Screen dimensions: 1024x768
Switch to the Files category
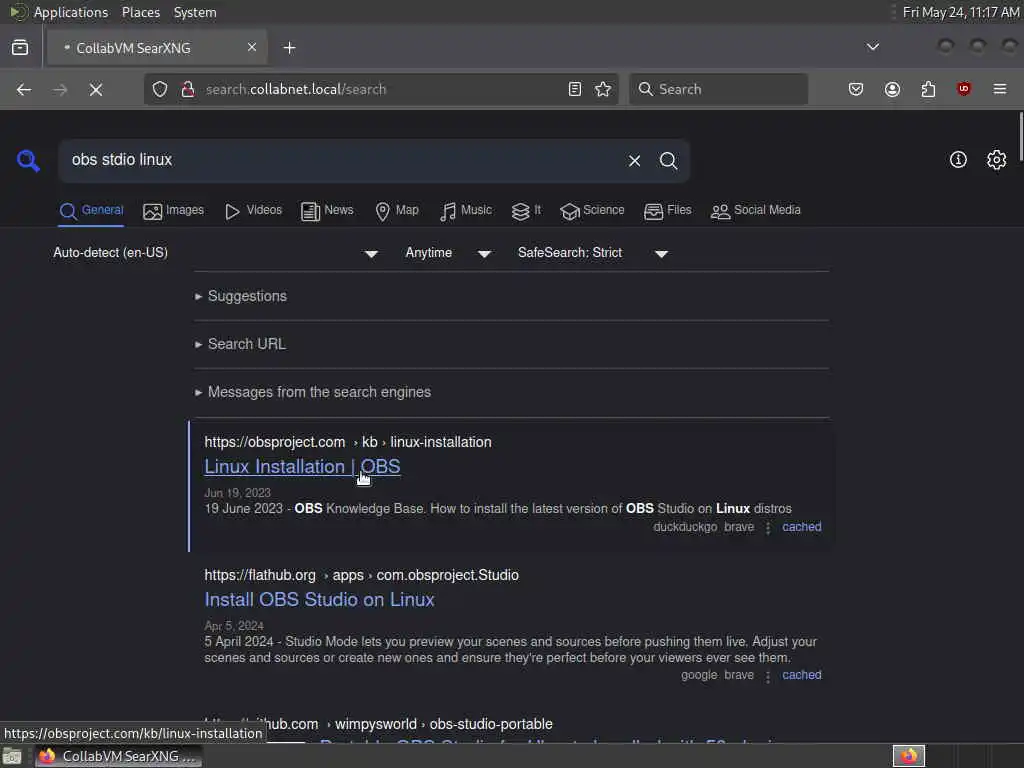pyautogui.click(x=667, y=210)
